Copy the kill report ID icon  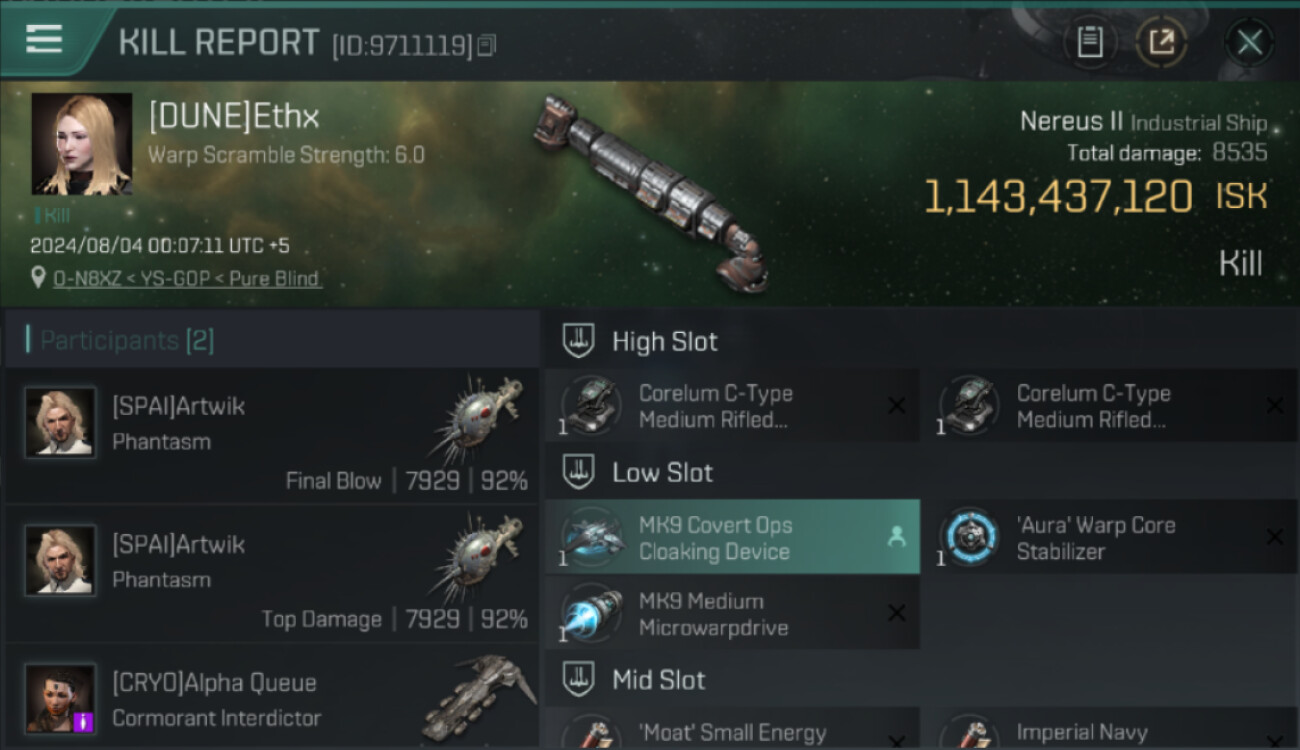pos(487,45)
